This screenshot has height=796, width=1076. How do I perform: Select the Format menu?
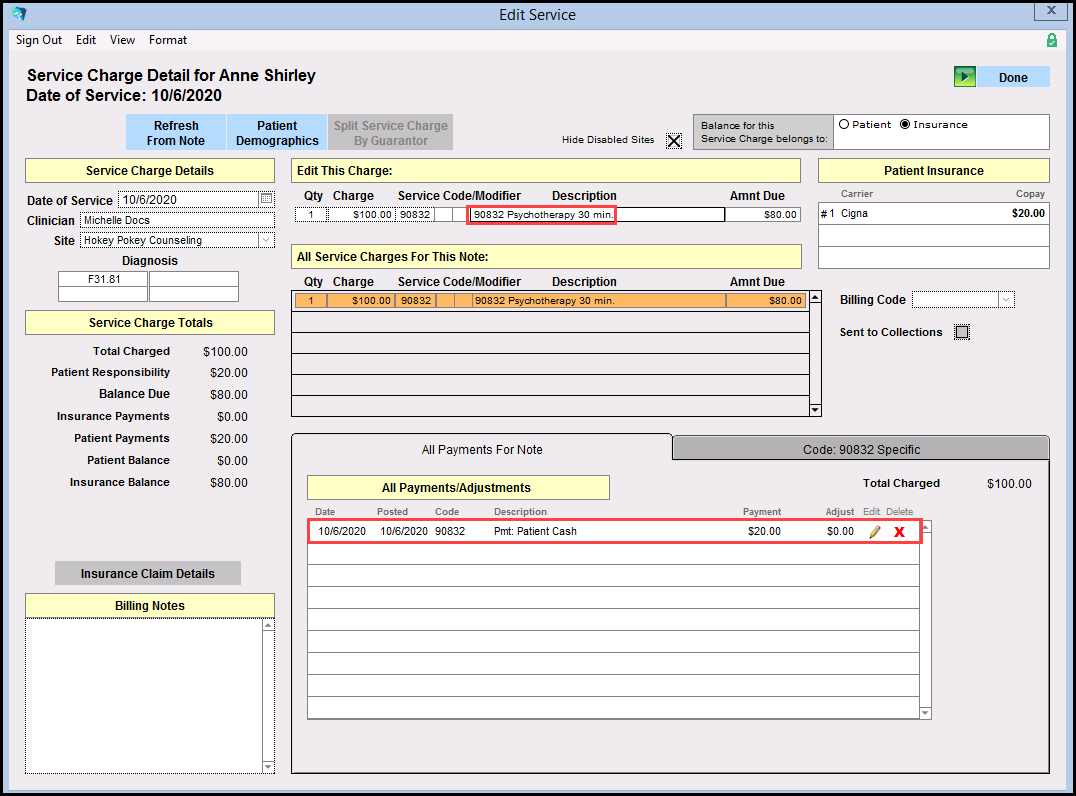[168, 40]
